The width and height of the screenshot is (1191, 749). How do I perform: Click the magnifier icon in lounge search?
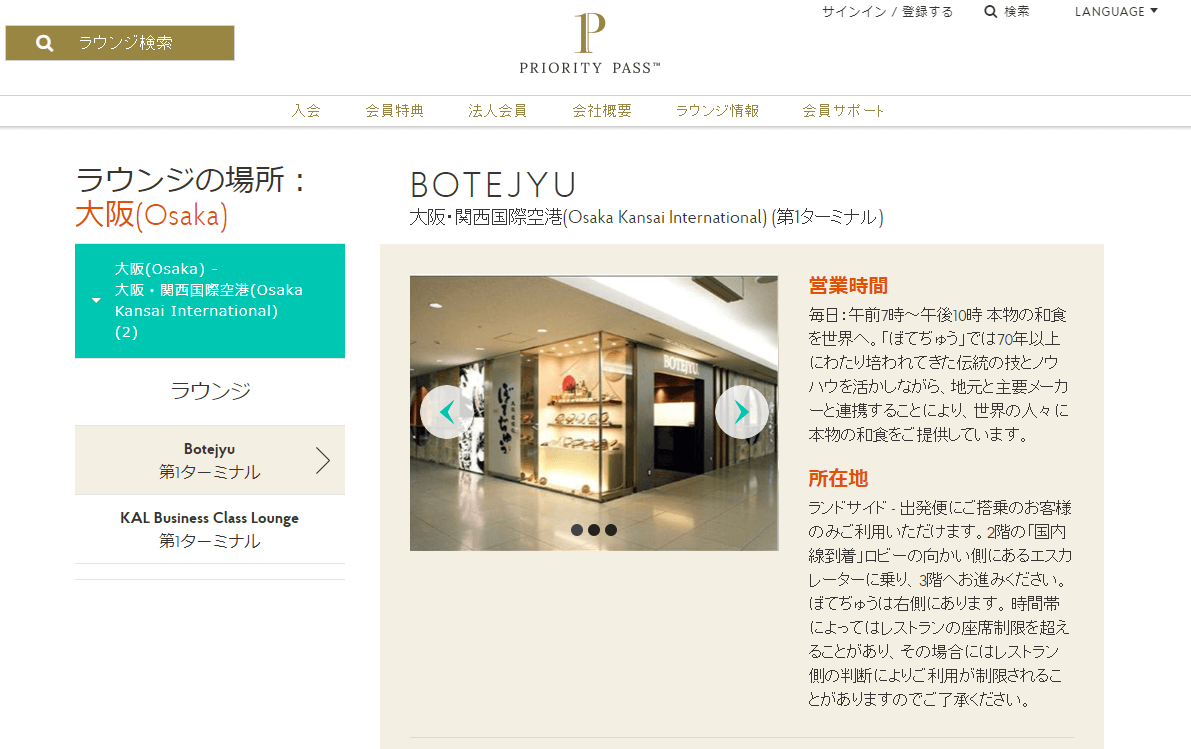[45, 43]
